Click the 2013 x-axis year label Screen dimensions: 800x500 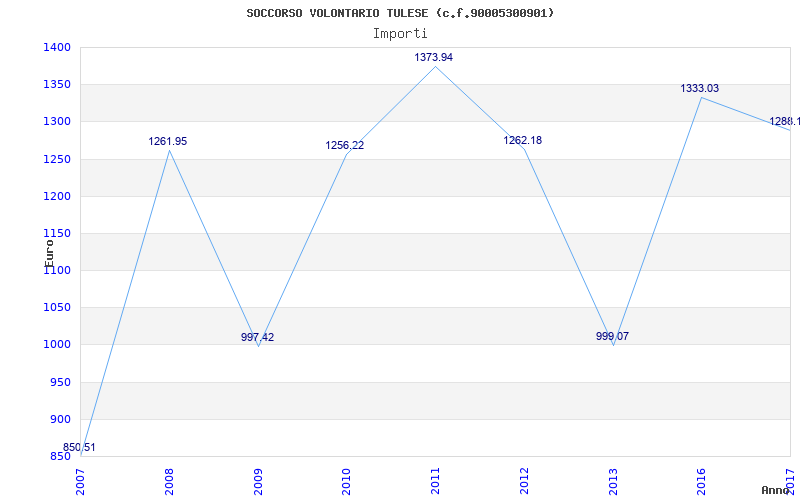point(613,482)
